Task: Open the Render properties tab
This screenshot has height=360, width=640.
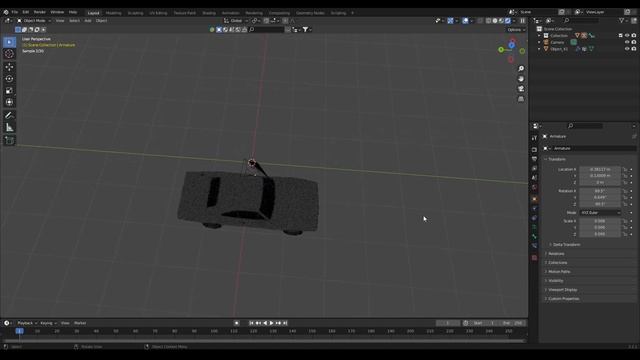Action: (x=534, y=150)
